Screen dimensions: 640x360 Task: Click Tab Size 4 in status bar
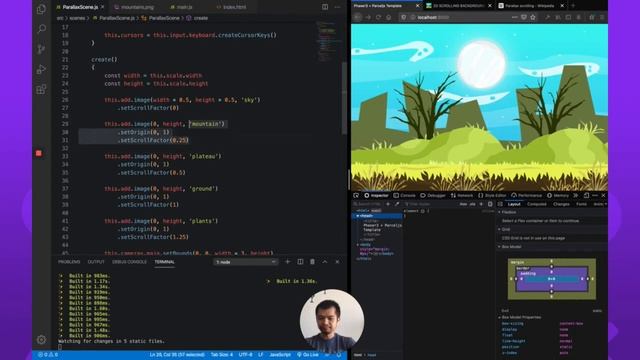222,355
